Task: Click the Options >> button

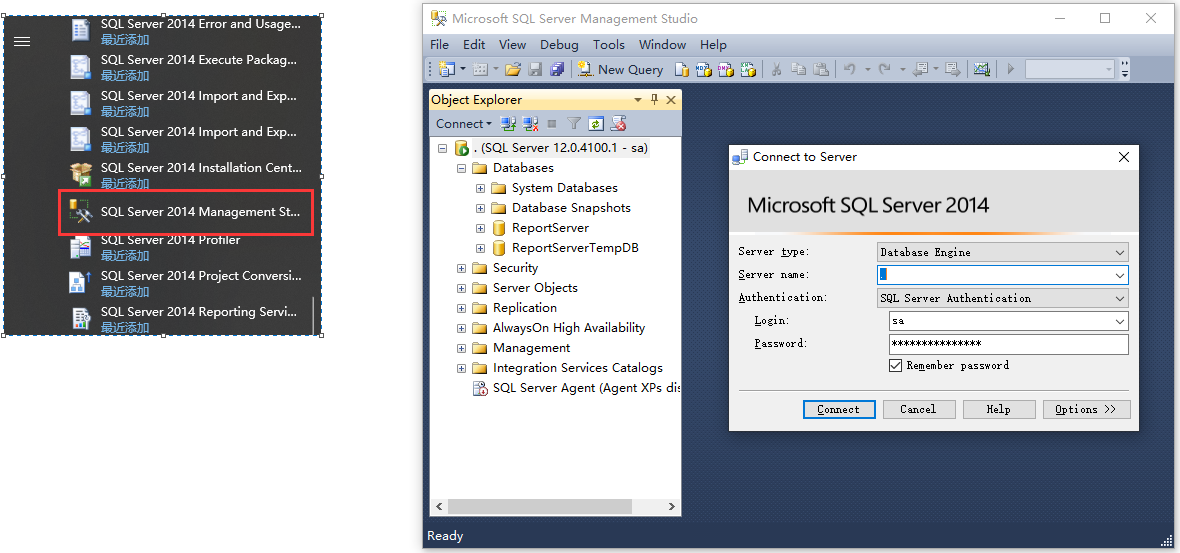Action: point(1086,409)
